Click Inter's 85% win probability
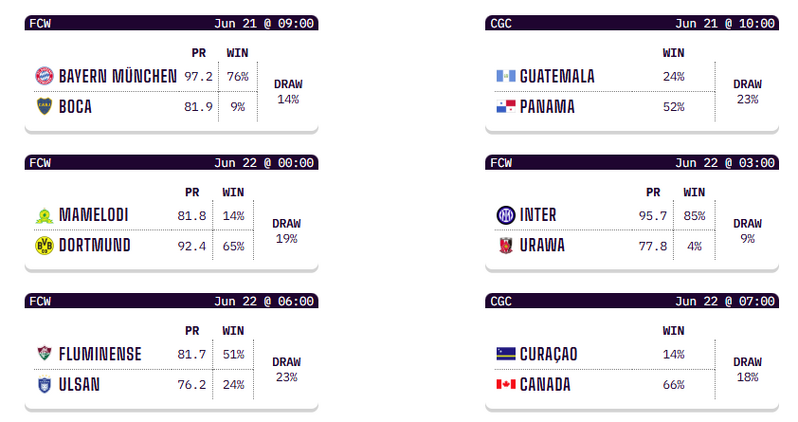798x422 pixels. tap(694, 215)
